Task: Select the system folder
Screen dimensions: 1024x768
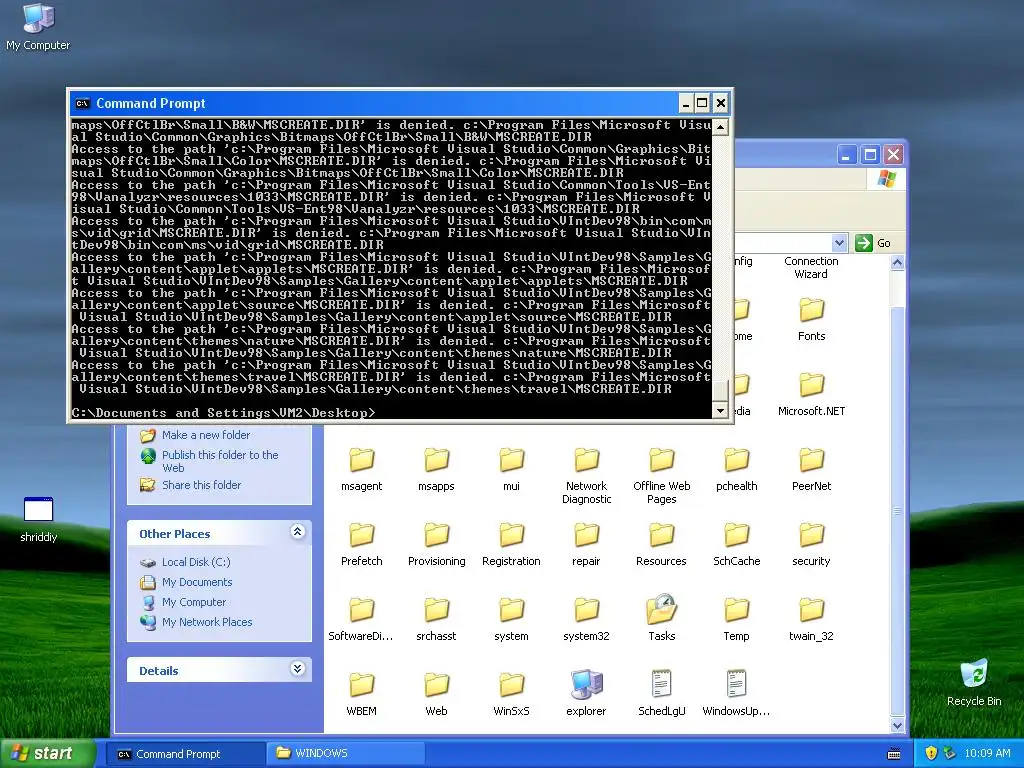Action: tap(511, 620)
